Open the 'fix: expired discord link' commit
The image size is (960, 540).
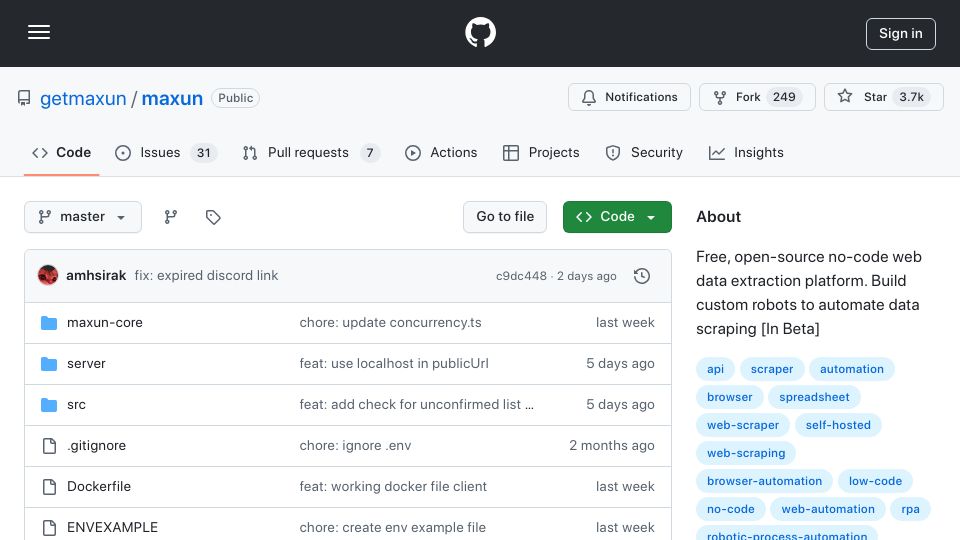pos(206,276)
